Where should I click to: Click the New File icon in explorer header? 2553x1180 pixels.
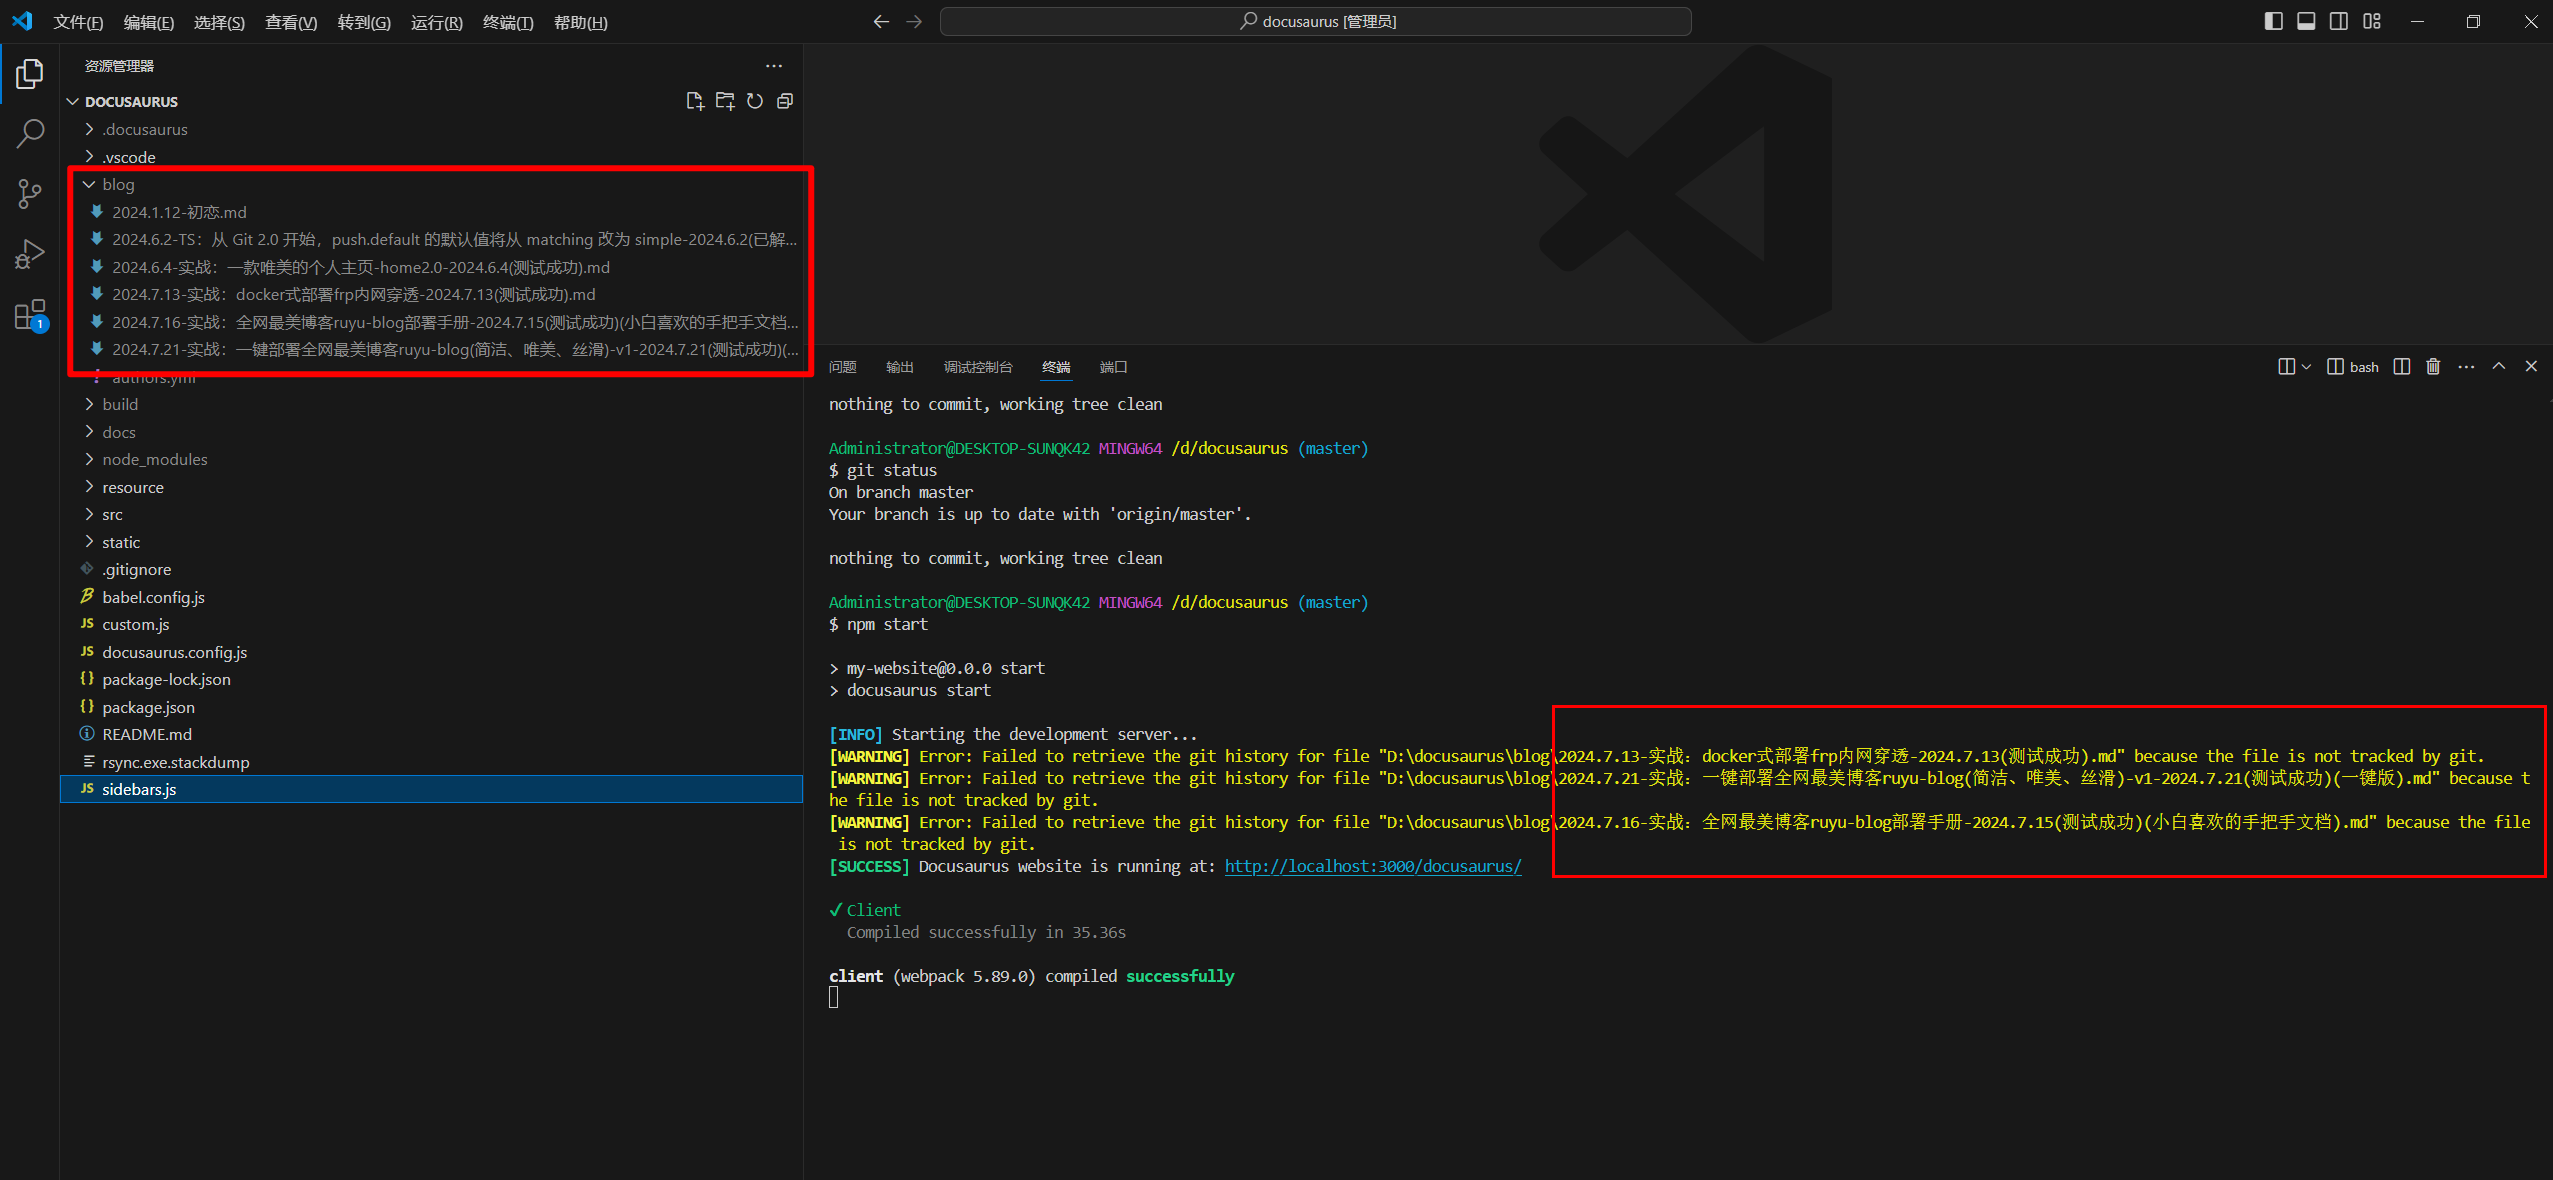[x=695, y=101]
